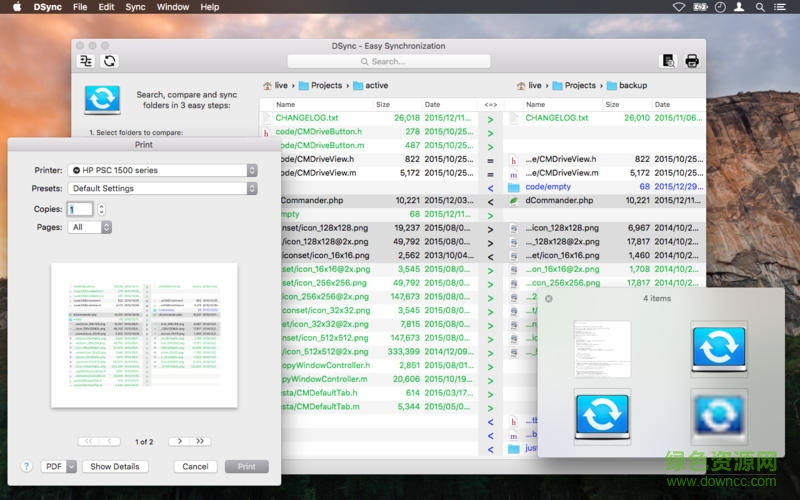Open the log preview document icon

[669, 61]
